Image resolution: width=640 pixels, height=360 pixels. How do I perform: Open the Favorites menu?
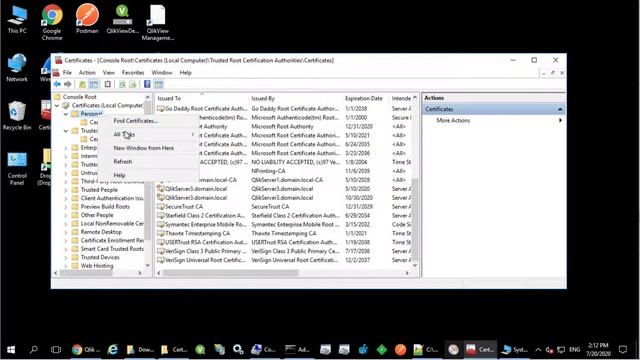[133, 73]
